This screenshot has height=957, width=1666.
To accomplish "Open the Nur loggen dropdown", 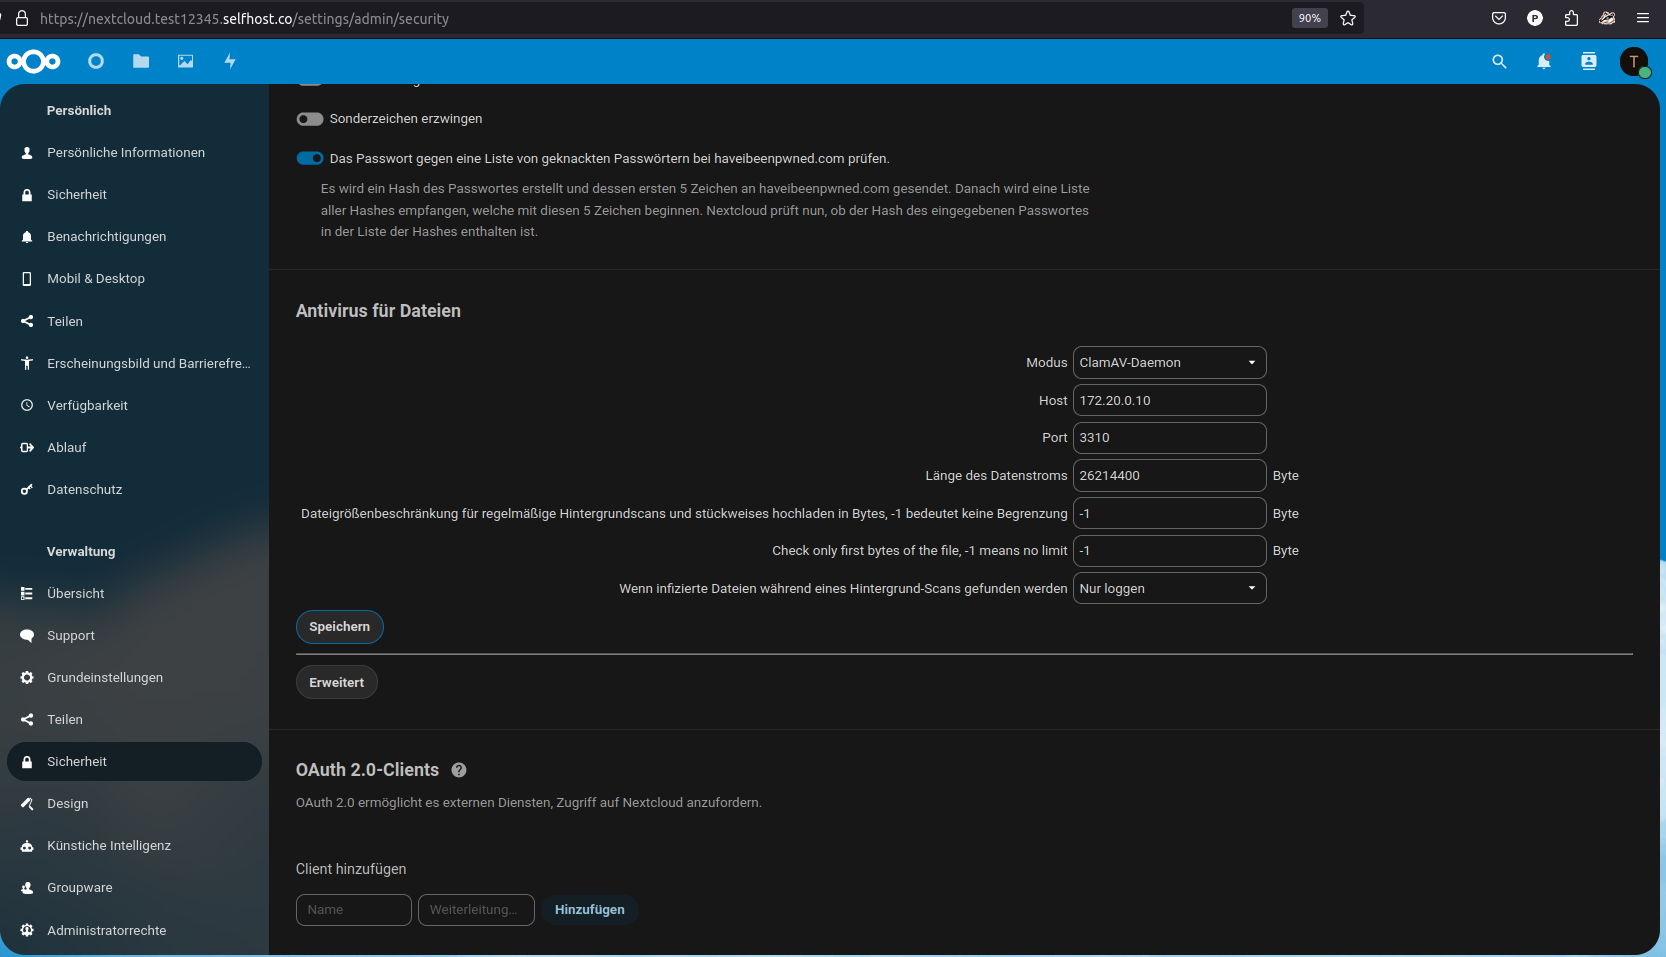I will click(x=1169, y=588).
